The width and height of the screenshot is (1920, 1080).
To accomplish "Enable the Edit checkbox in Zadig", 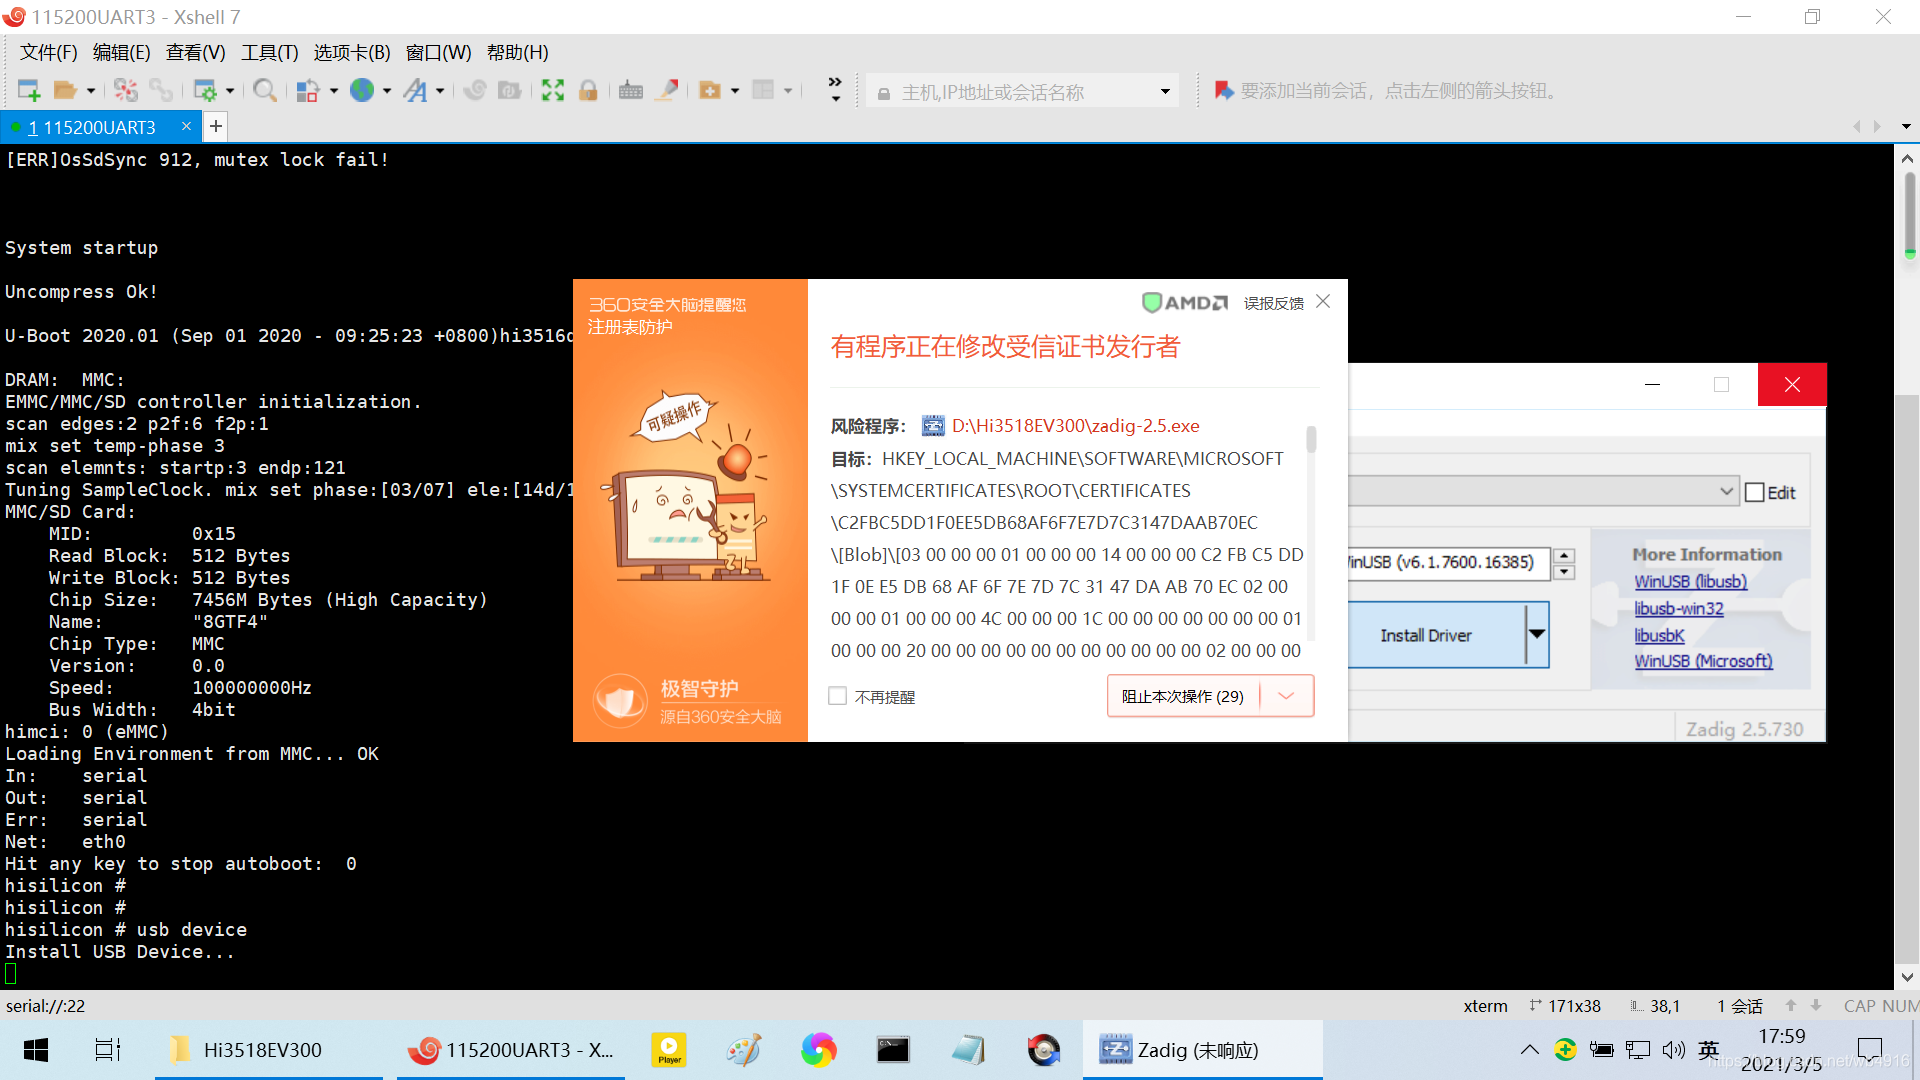I will (1755, 492).
